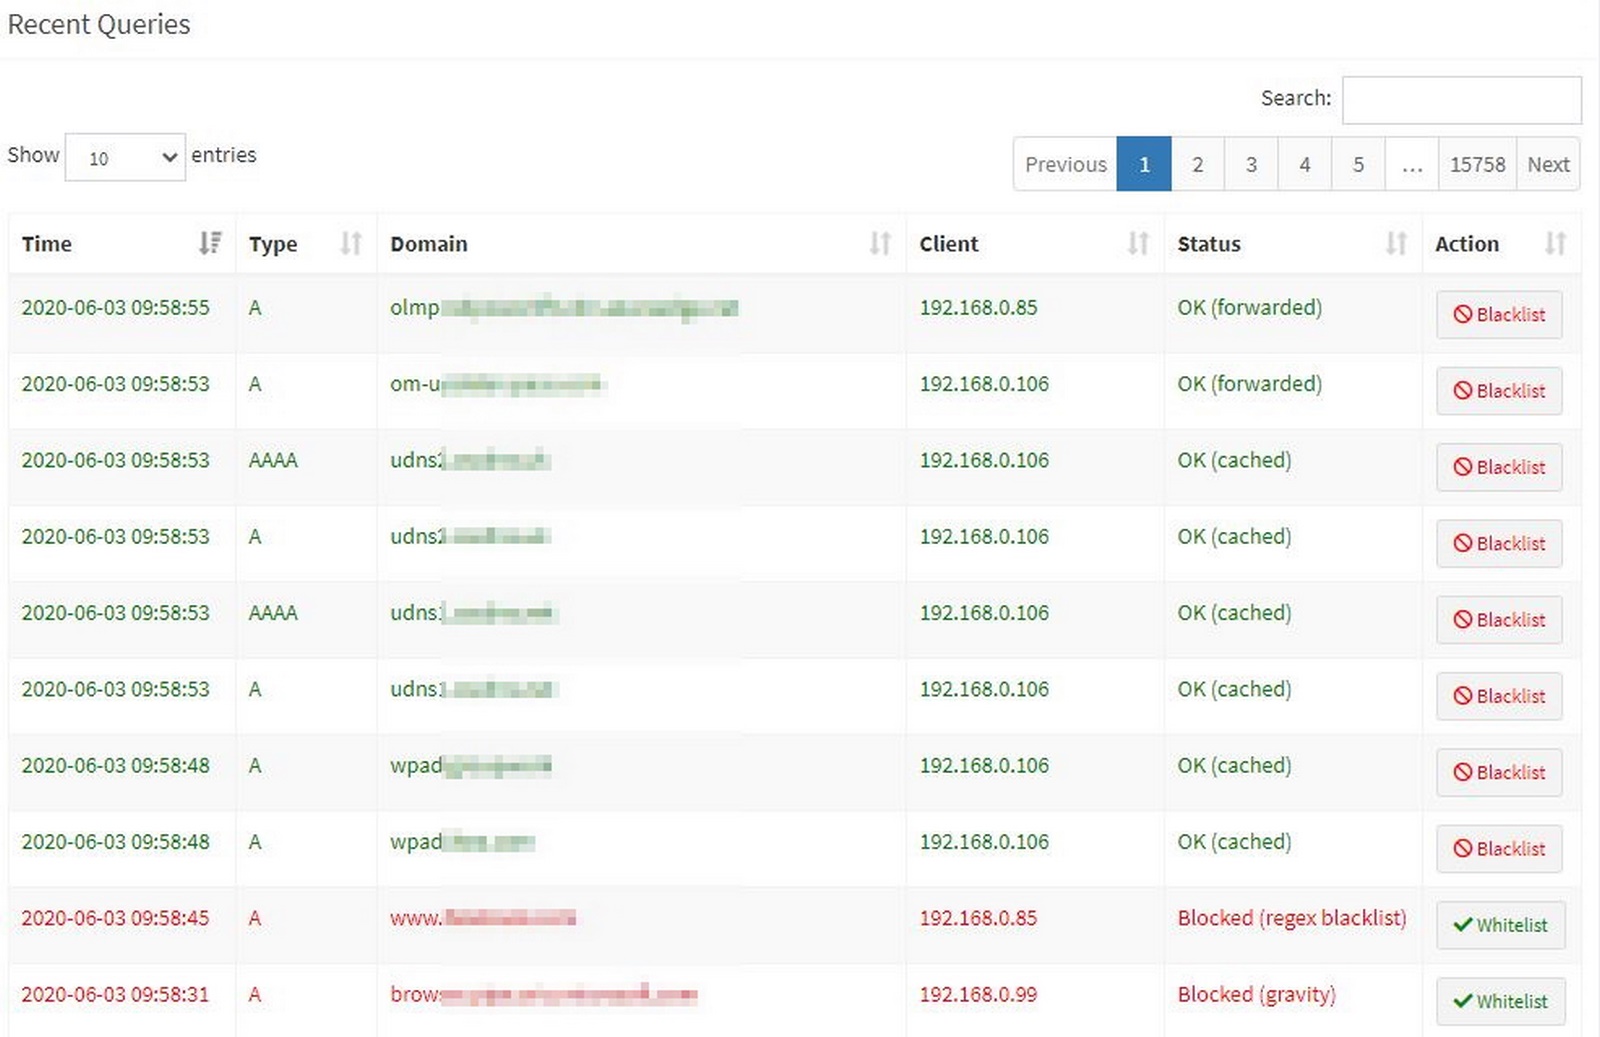Click Previous in the pagination bar
The image size is (1600, 1037).
(x=1065, y=164)
